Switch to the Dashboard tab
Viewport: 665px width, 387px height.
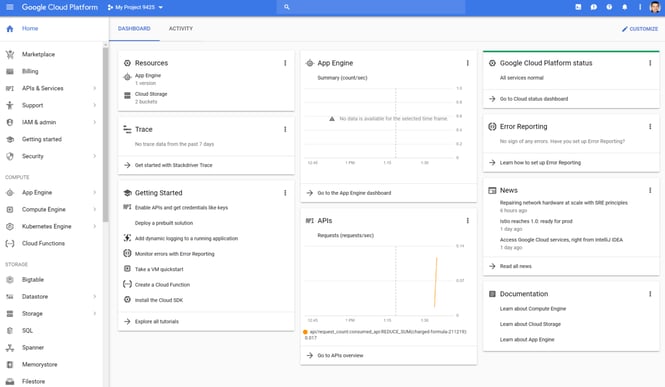pos(134,28)
